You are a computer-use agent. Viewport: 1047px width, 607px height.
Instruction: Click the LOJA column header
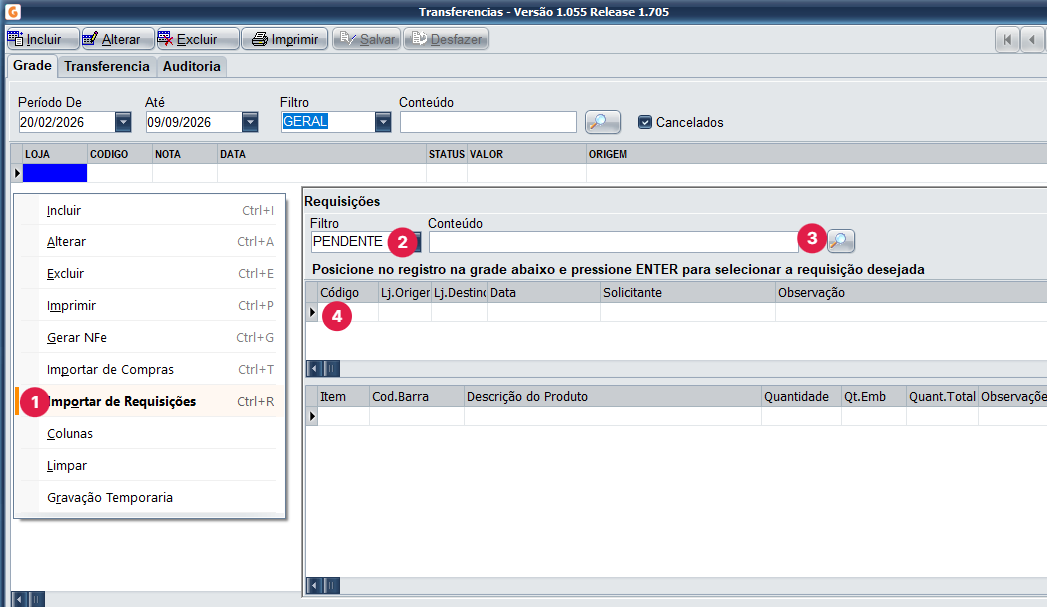pos(55,154)
